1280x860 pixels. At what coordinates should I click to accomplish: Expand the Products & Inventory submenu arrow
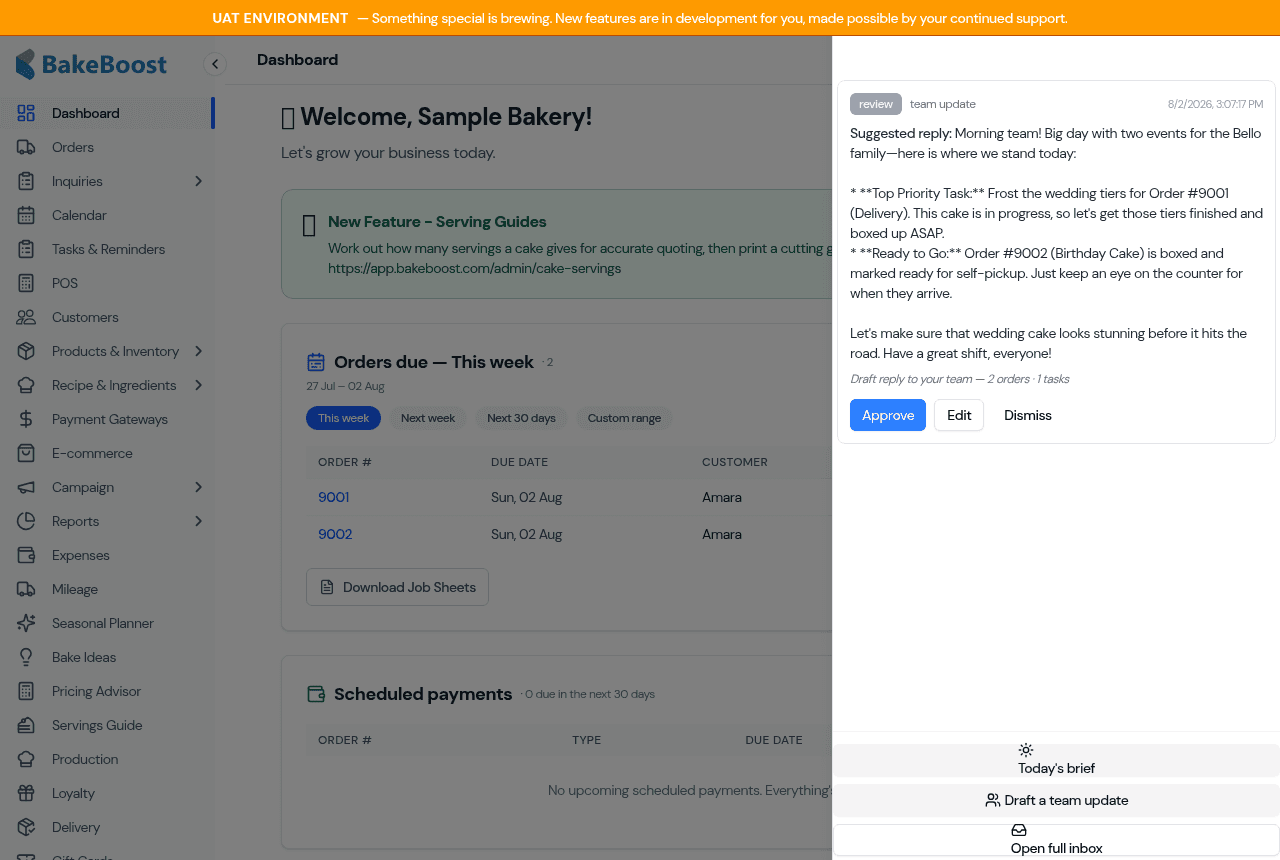tap(198, 351)
